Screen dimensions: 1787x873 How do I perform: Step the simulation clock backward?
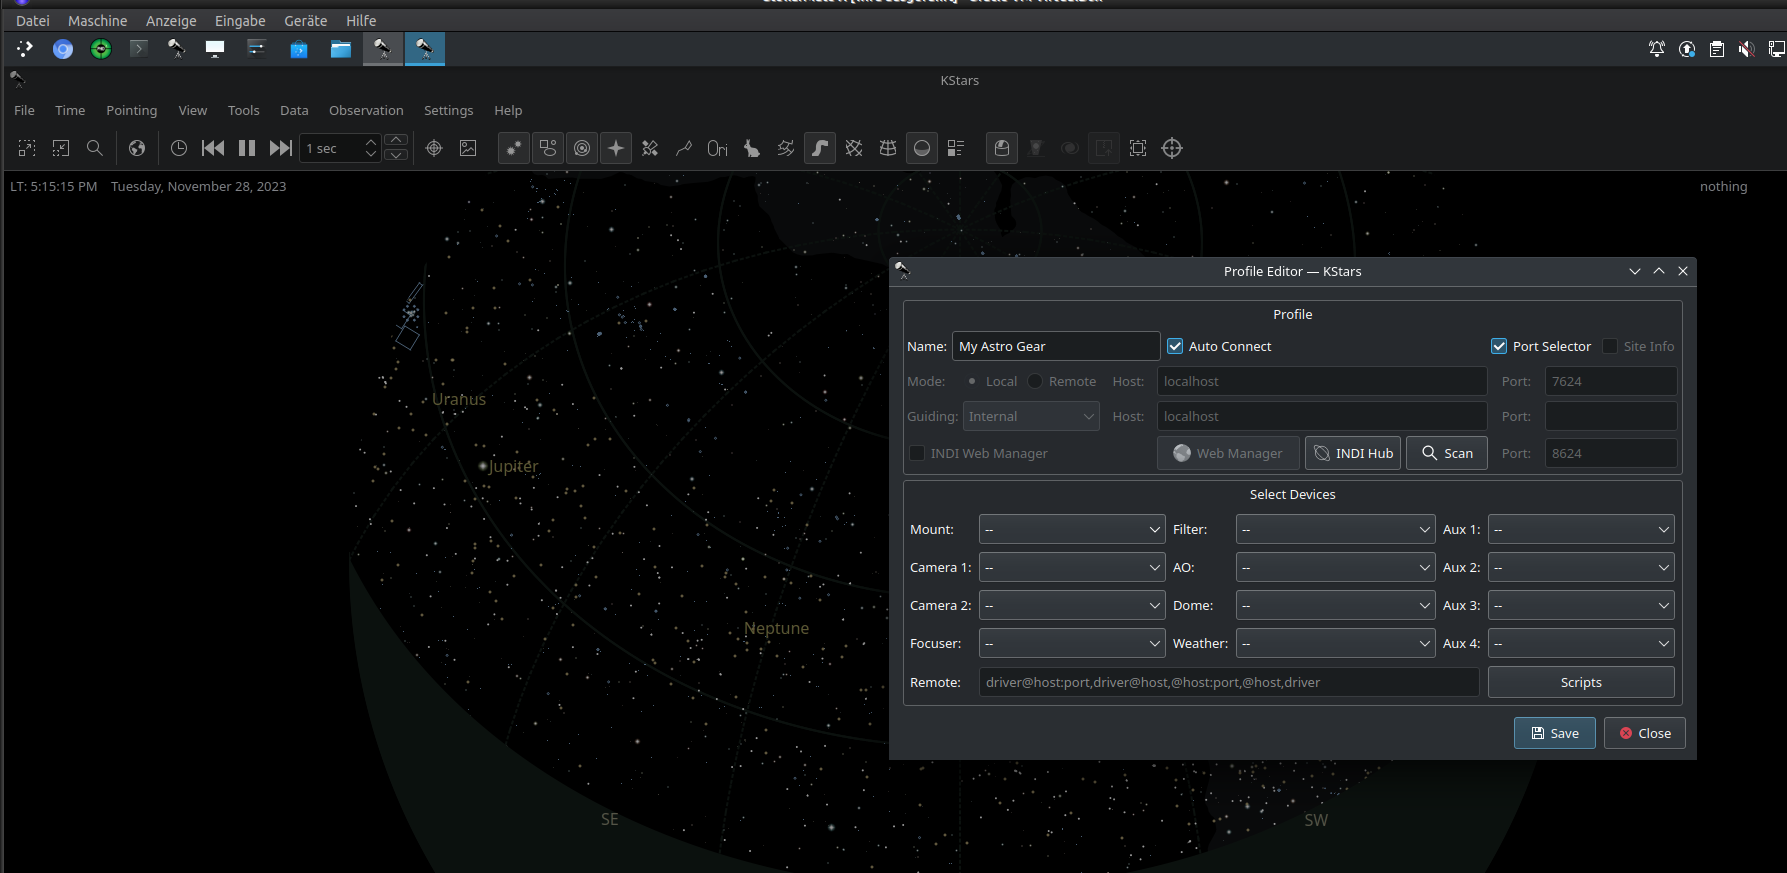(x=213, y=148)
